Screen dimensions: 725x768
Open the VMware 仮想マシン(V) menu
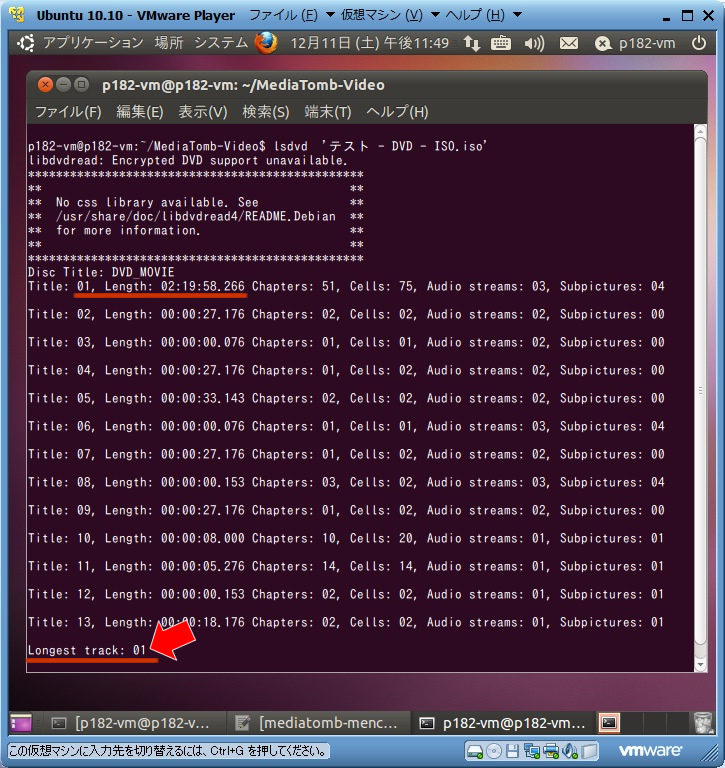click(382, 15)
